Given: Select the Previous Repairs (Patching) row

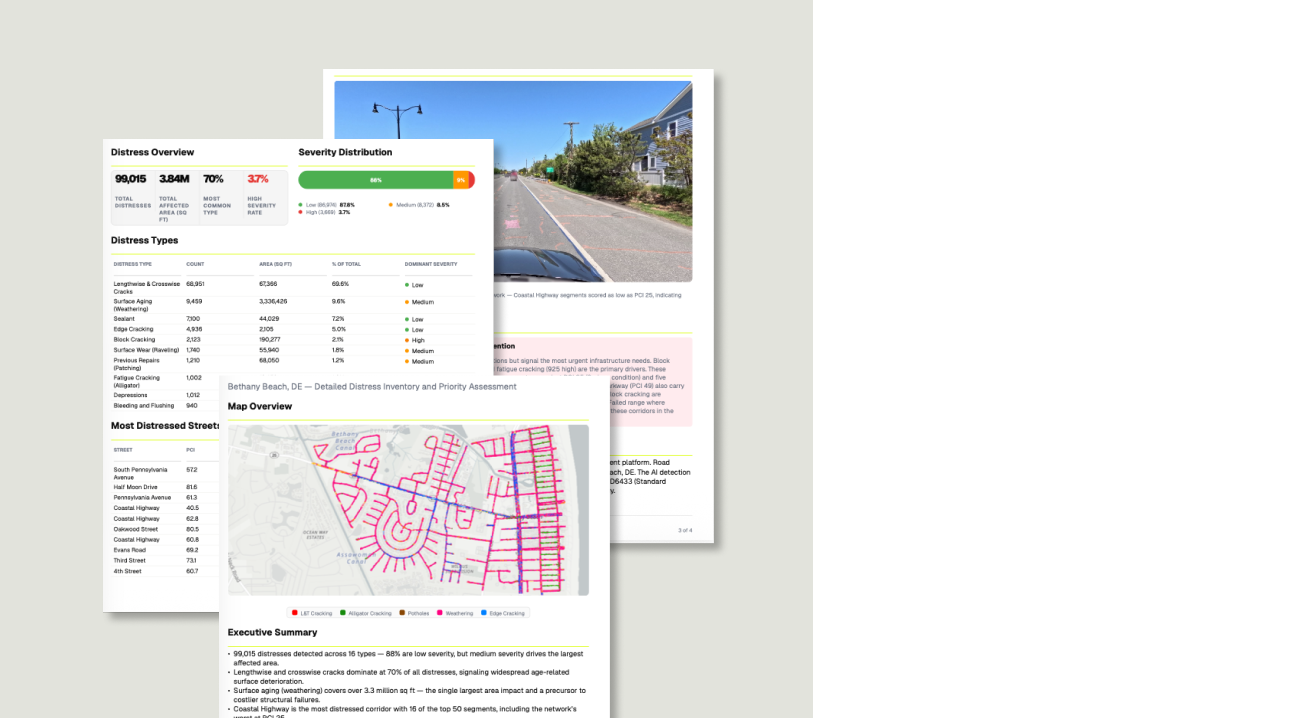Looking at the screenshot, I should [x=293, y=363].
